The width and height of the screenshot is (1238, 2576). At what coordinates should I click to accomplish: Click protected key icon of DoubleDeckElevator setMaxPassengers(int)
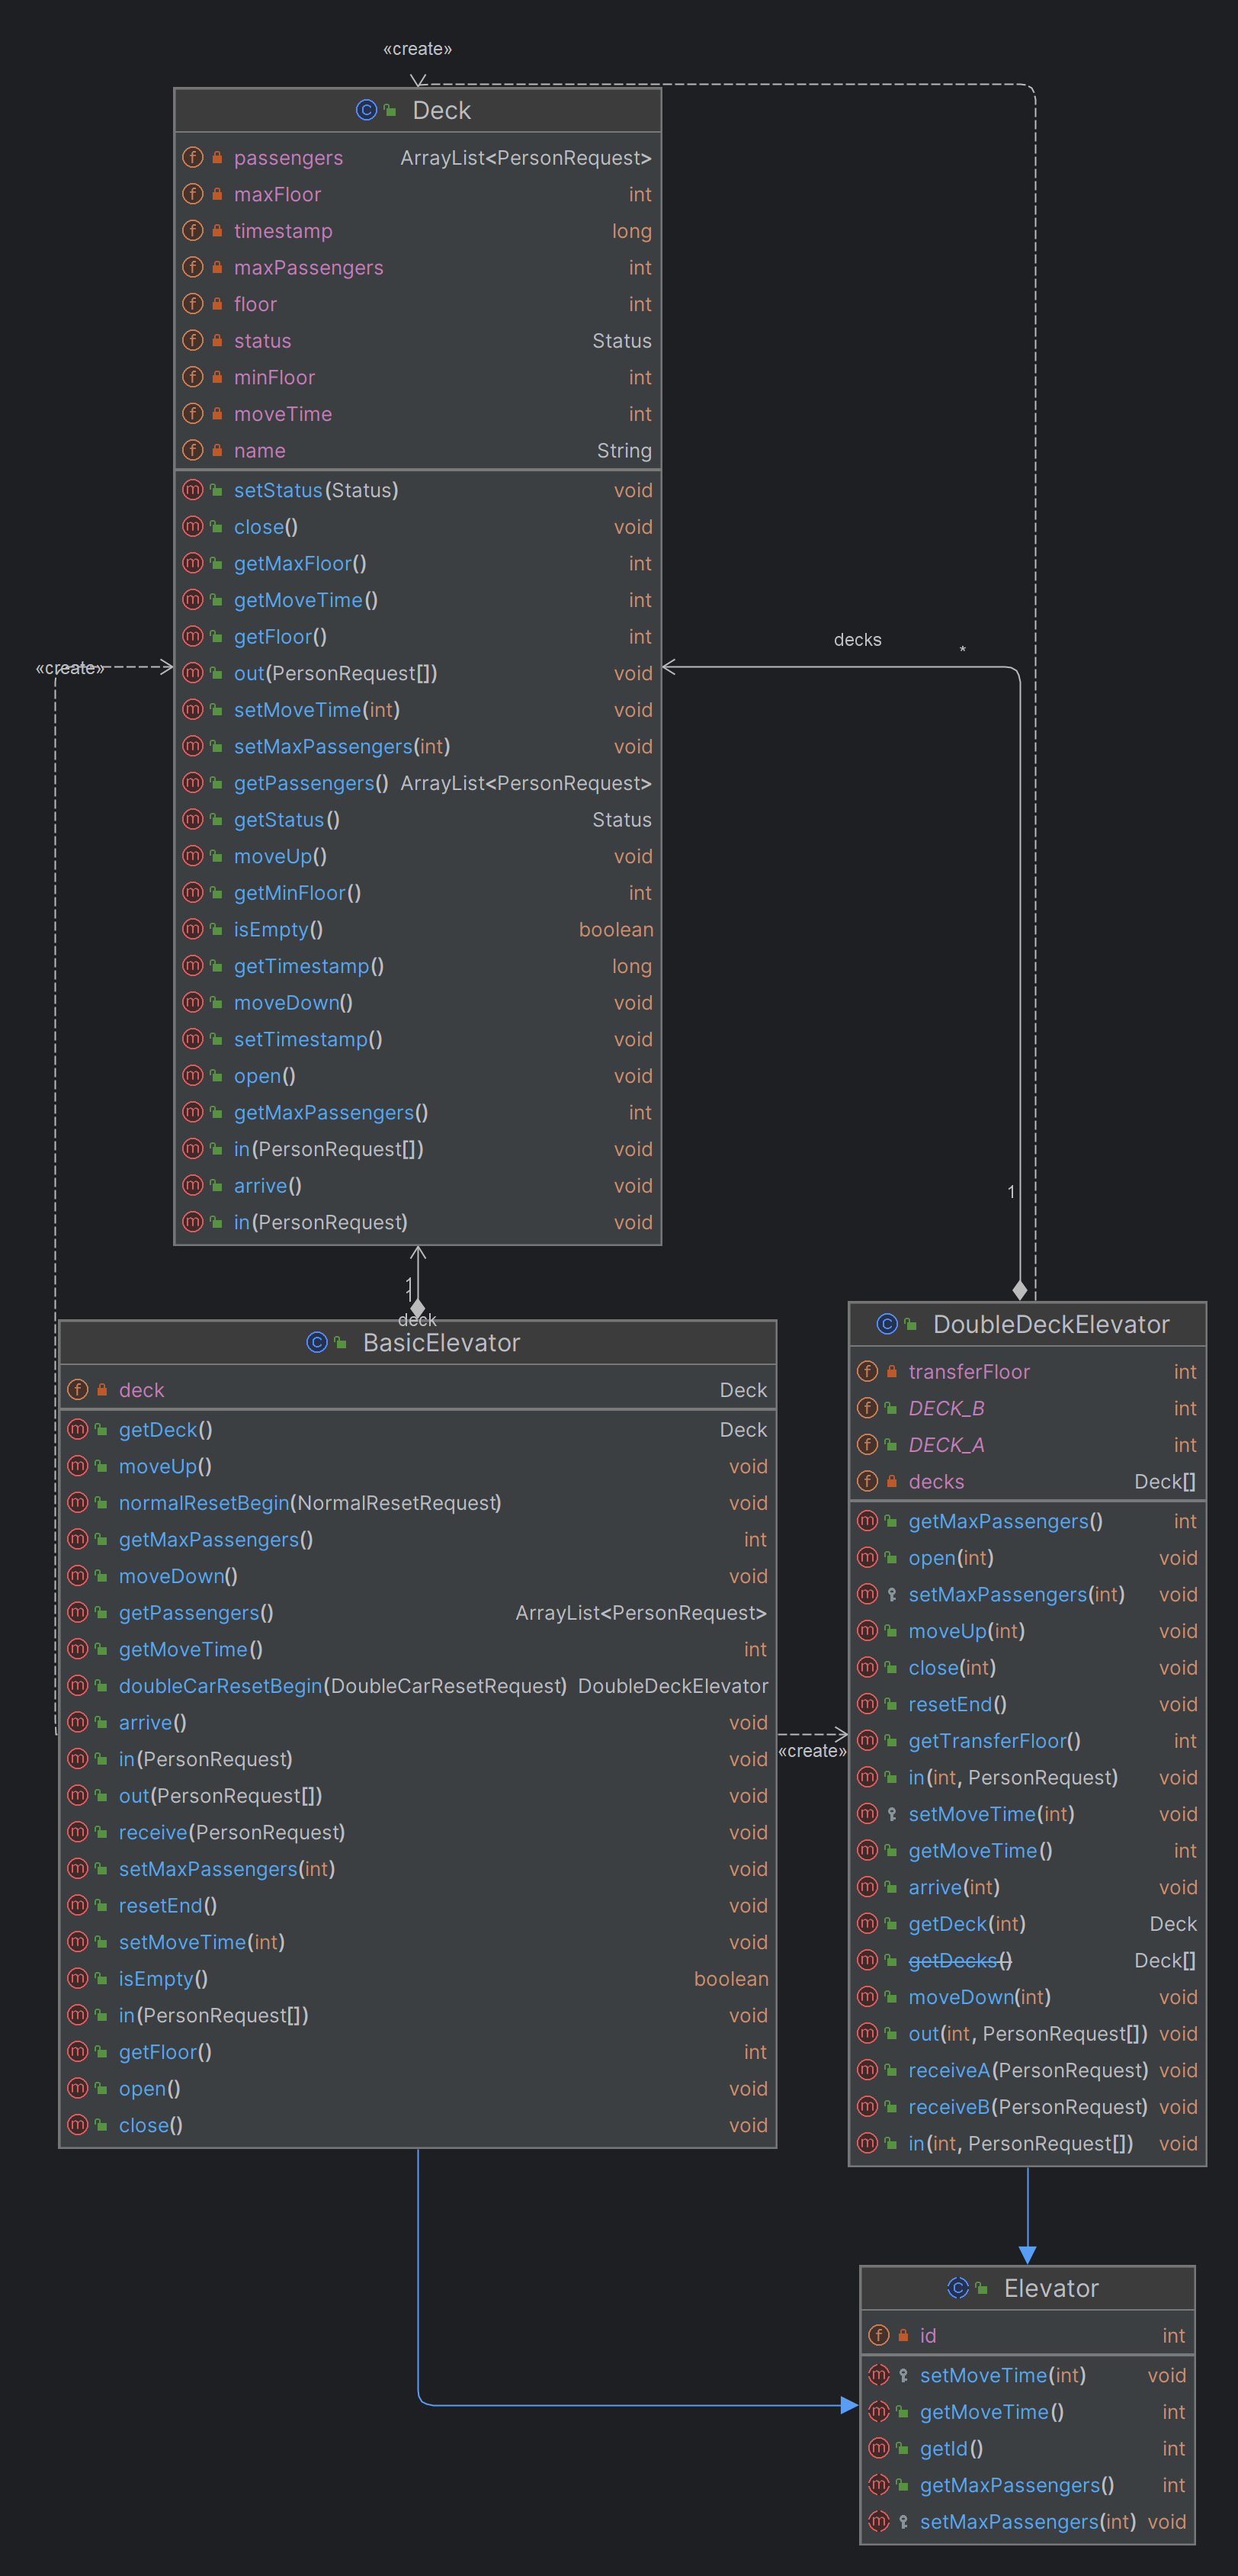tap(892, 1594)
